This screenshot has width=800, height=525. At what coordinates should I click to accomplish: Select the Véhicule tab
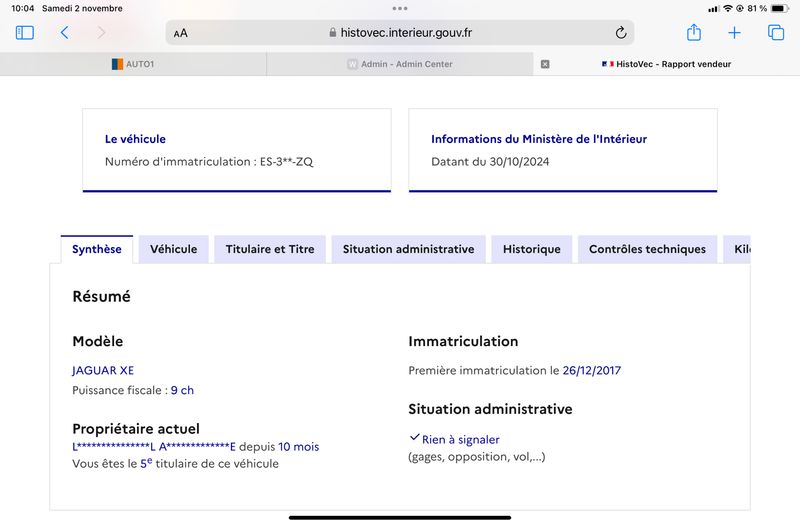tap(173, 249)
